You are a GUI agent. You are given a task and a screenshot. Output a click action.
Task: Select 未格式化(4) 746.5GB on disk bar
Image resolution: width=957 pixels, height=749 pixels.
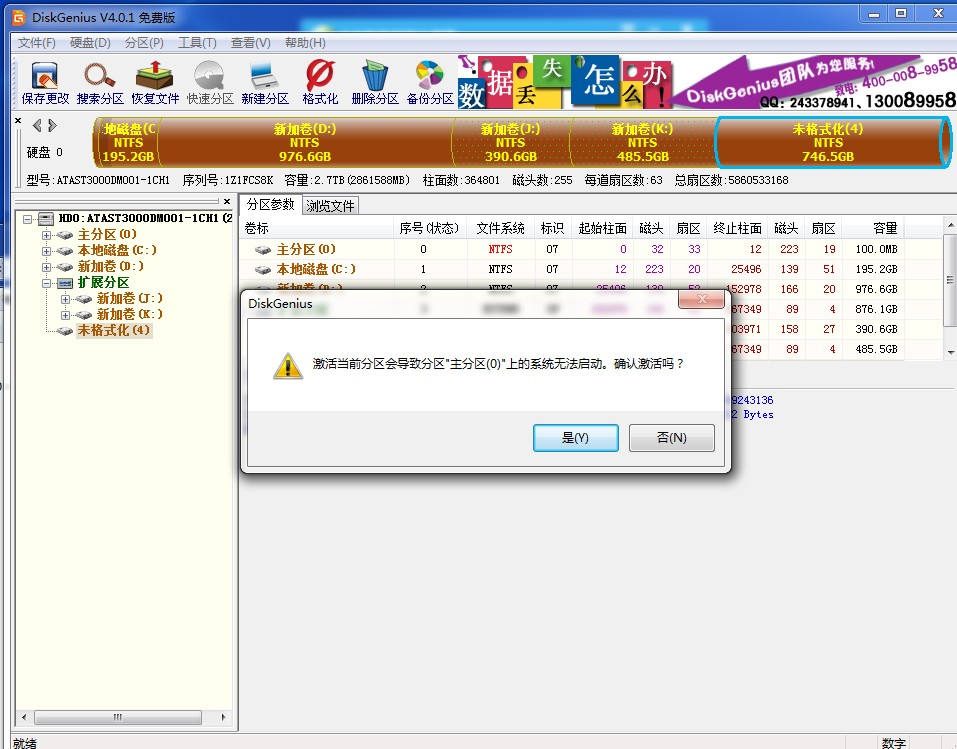click(828, 142)
